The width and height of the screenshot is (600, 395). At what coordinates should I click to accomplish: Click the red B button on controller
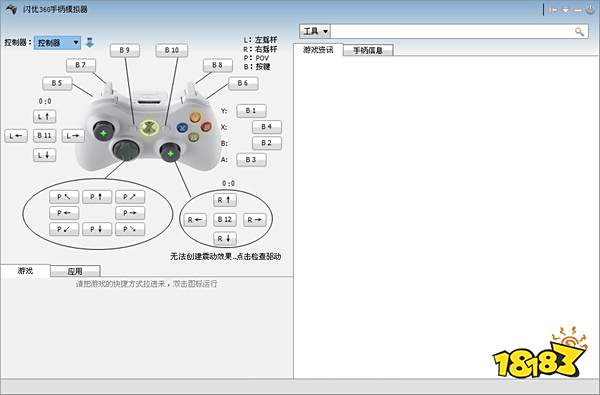click(x=207, y=126)
